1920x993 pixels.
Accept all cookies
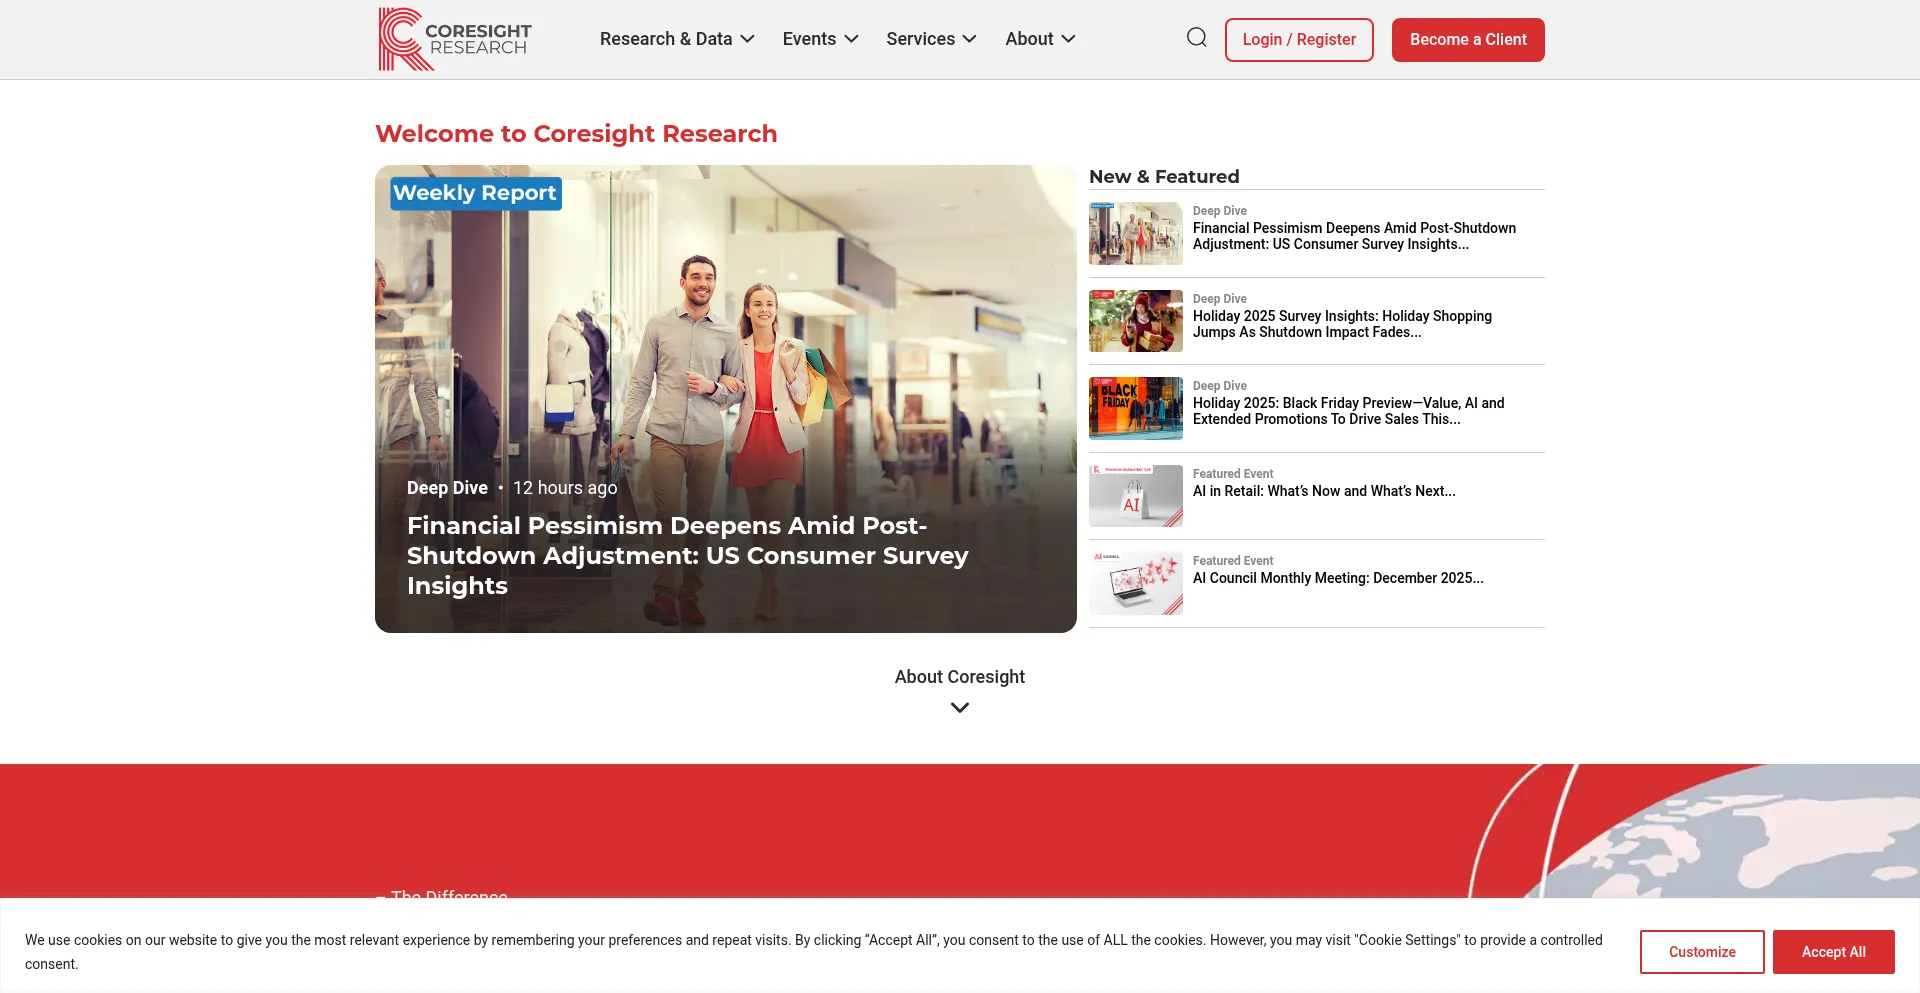(x=1833, y=952)
